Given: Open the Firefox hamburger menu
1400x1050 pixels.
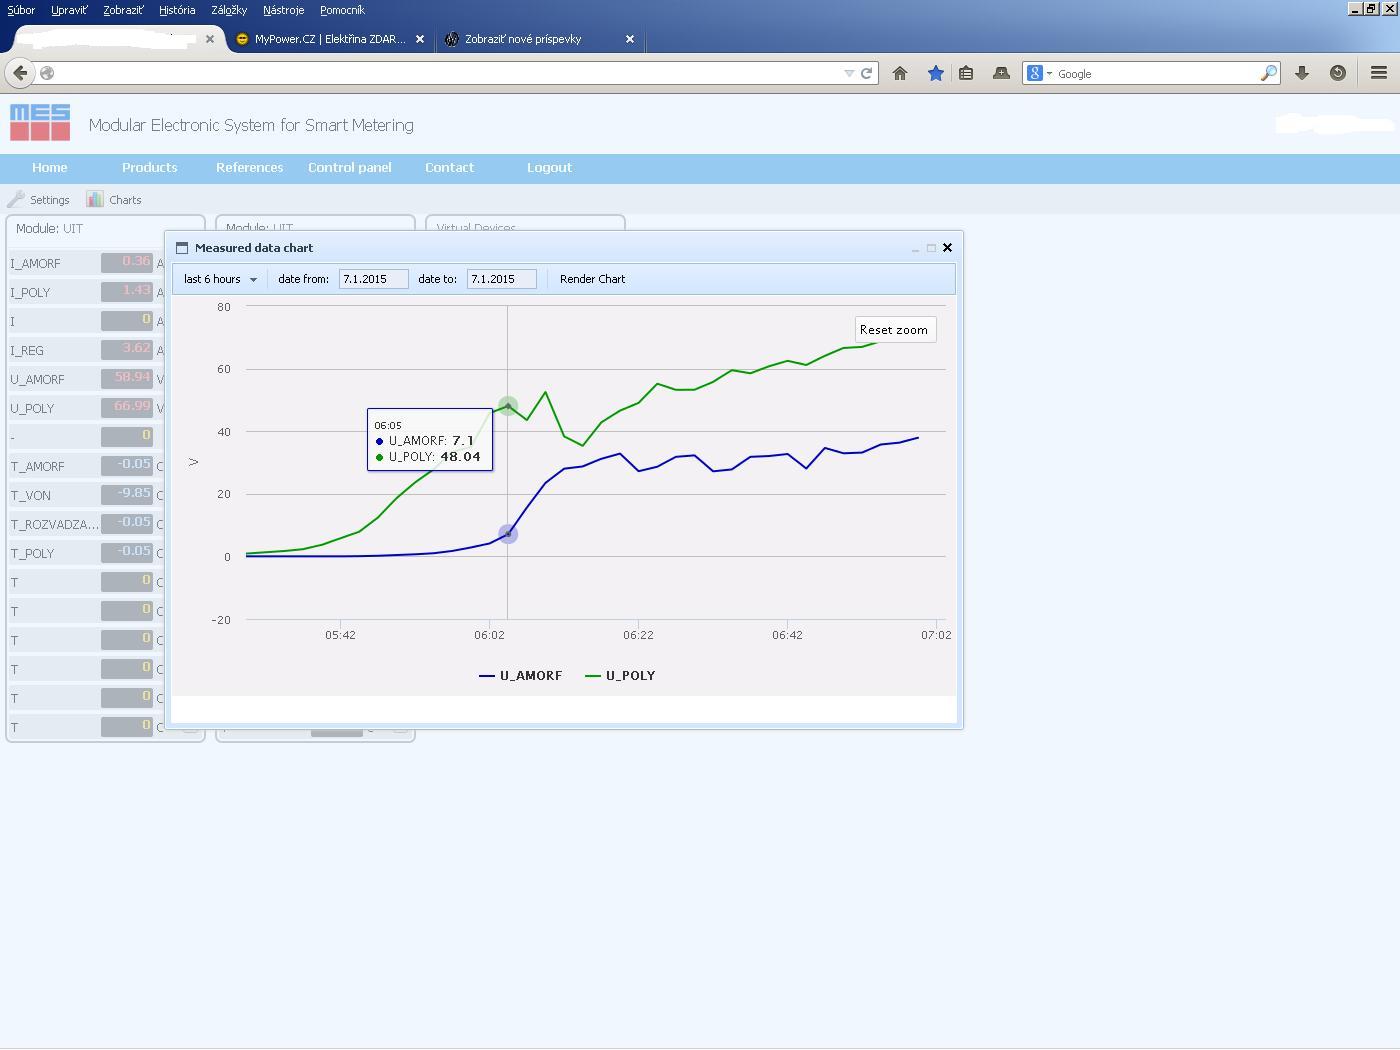Looking at the screenshot, I should click(x=1378, y=73).
